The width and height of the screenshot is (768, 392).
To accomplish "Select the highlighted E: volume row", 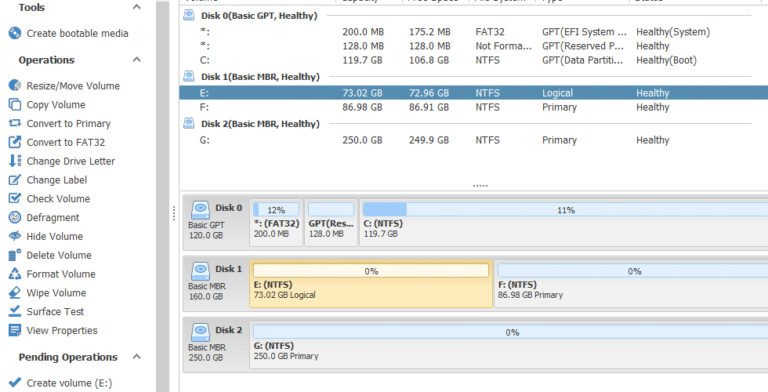I will 474,93.
